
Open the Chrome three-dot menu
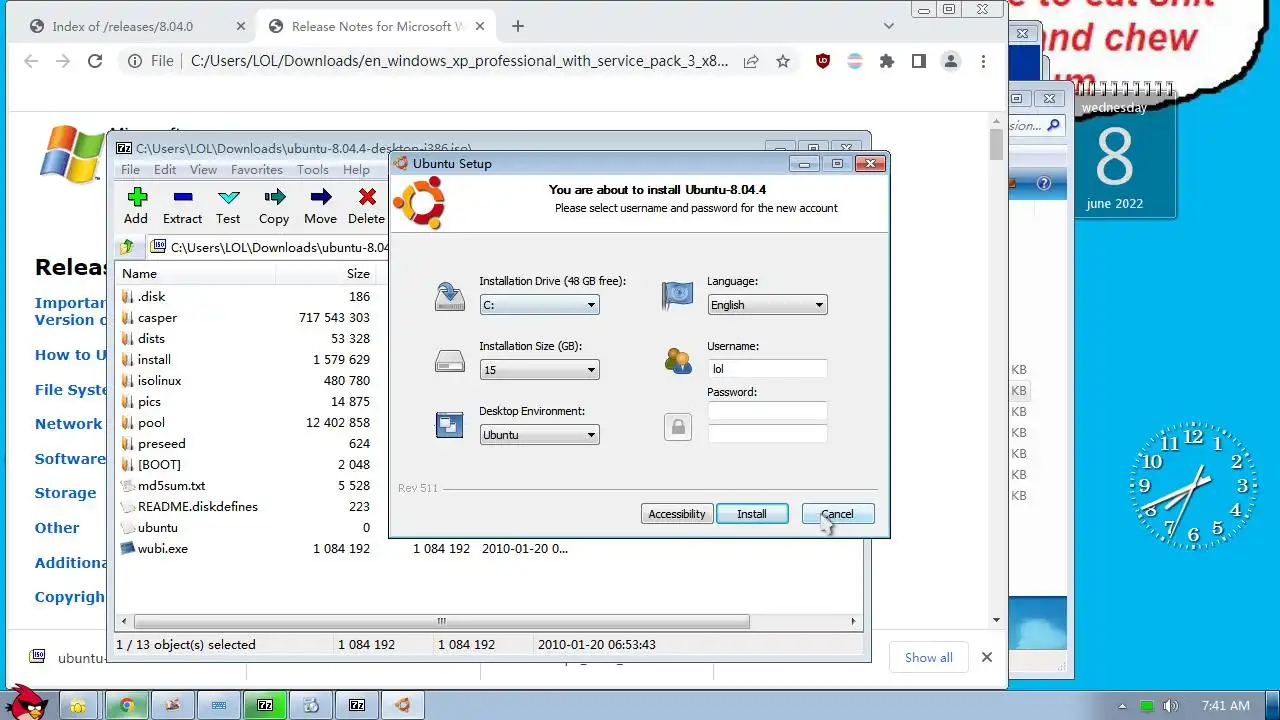pyautogui.click(x=983, y=61)
